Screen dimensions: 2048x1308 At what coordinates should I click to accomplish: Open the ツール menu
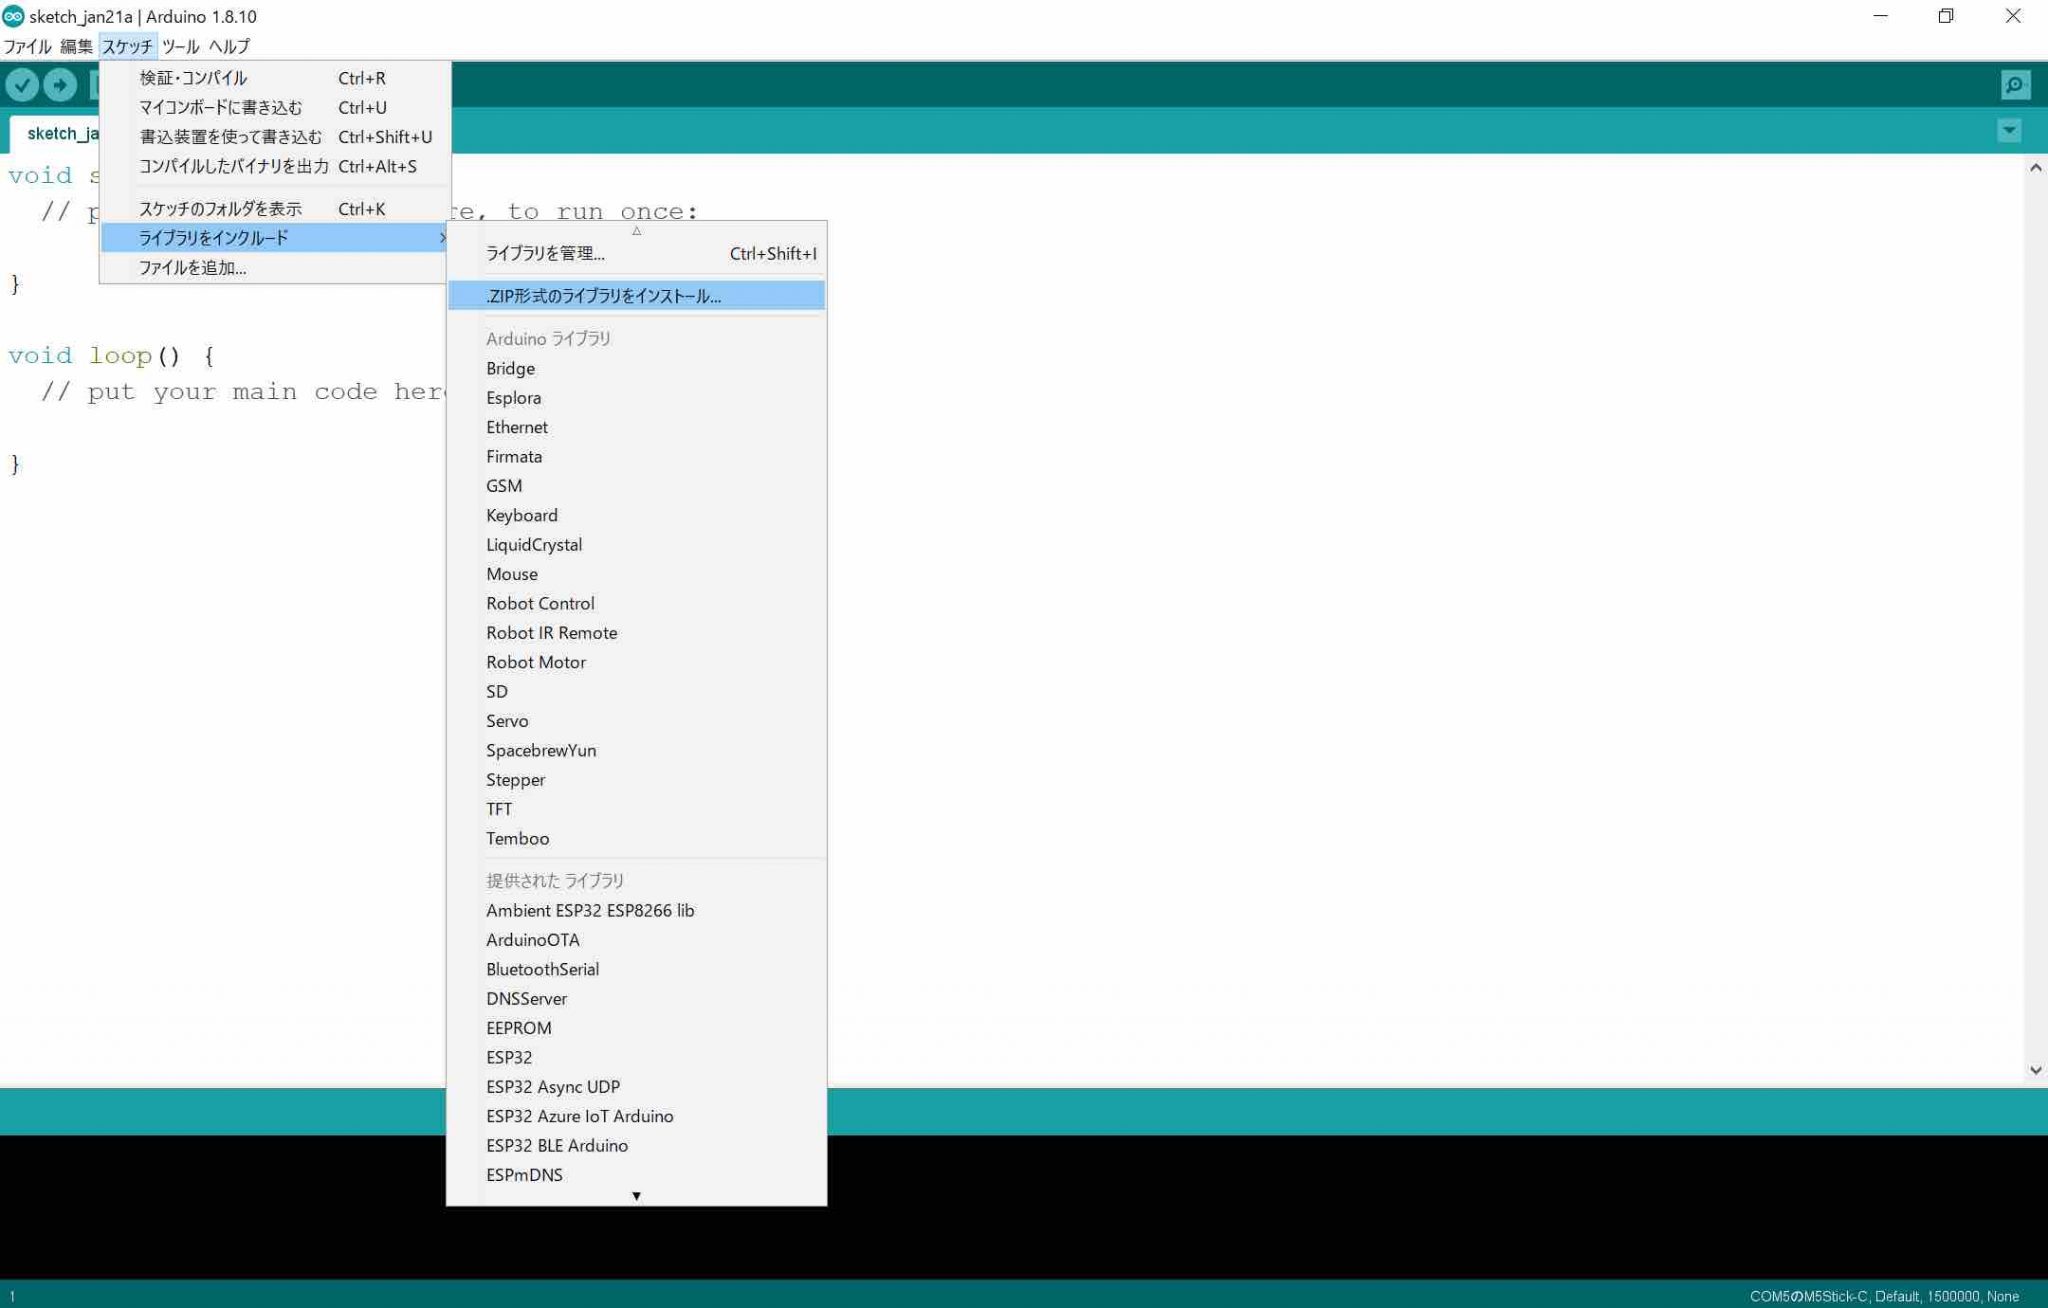pos(180,46)
